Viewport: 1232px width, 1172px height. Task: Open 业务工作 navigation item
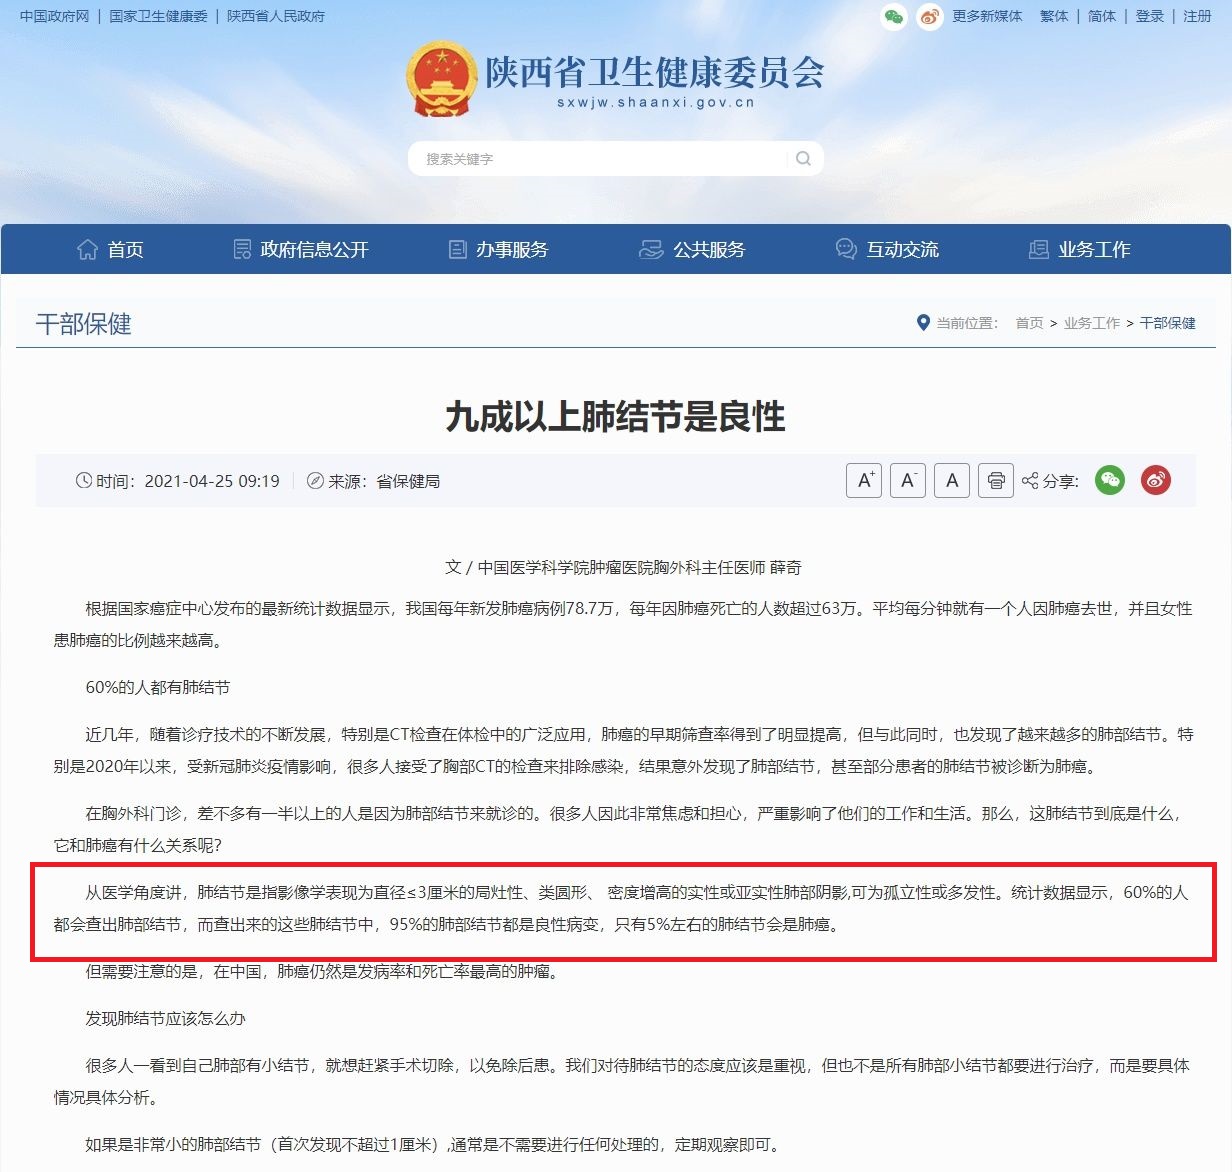click(1080, 250)
